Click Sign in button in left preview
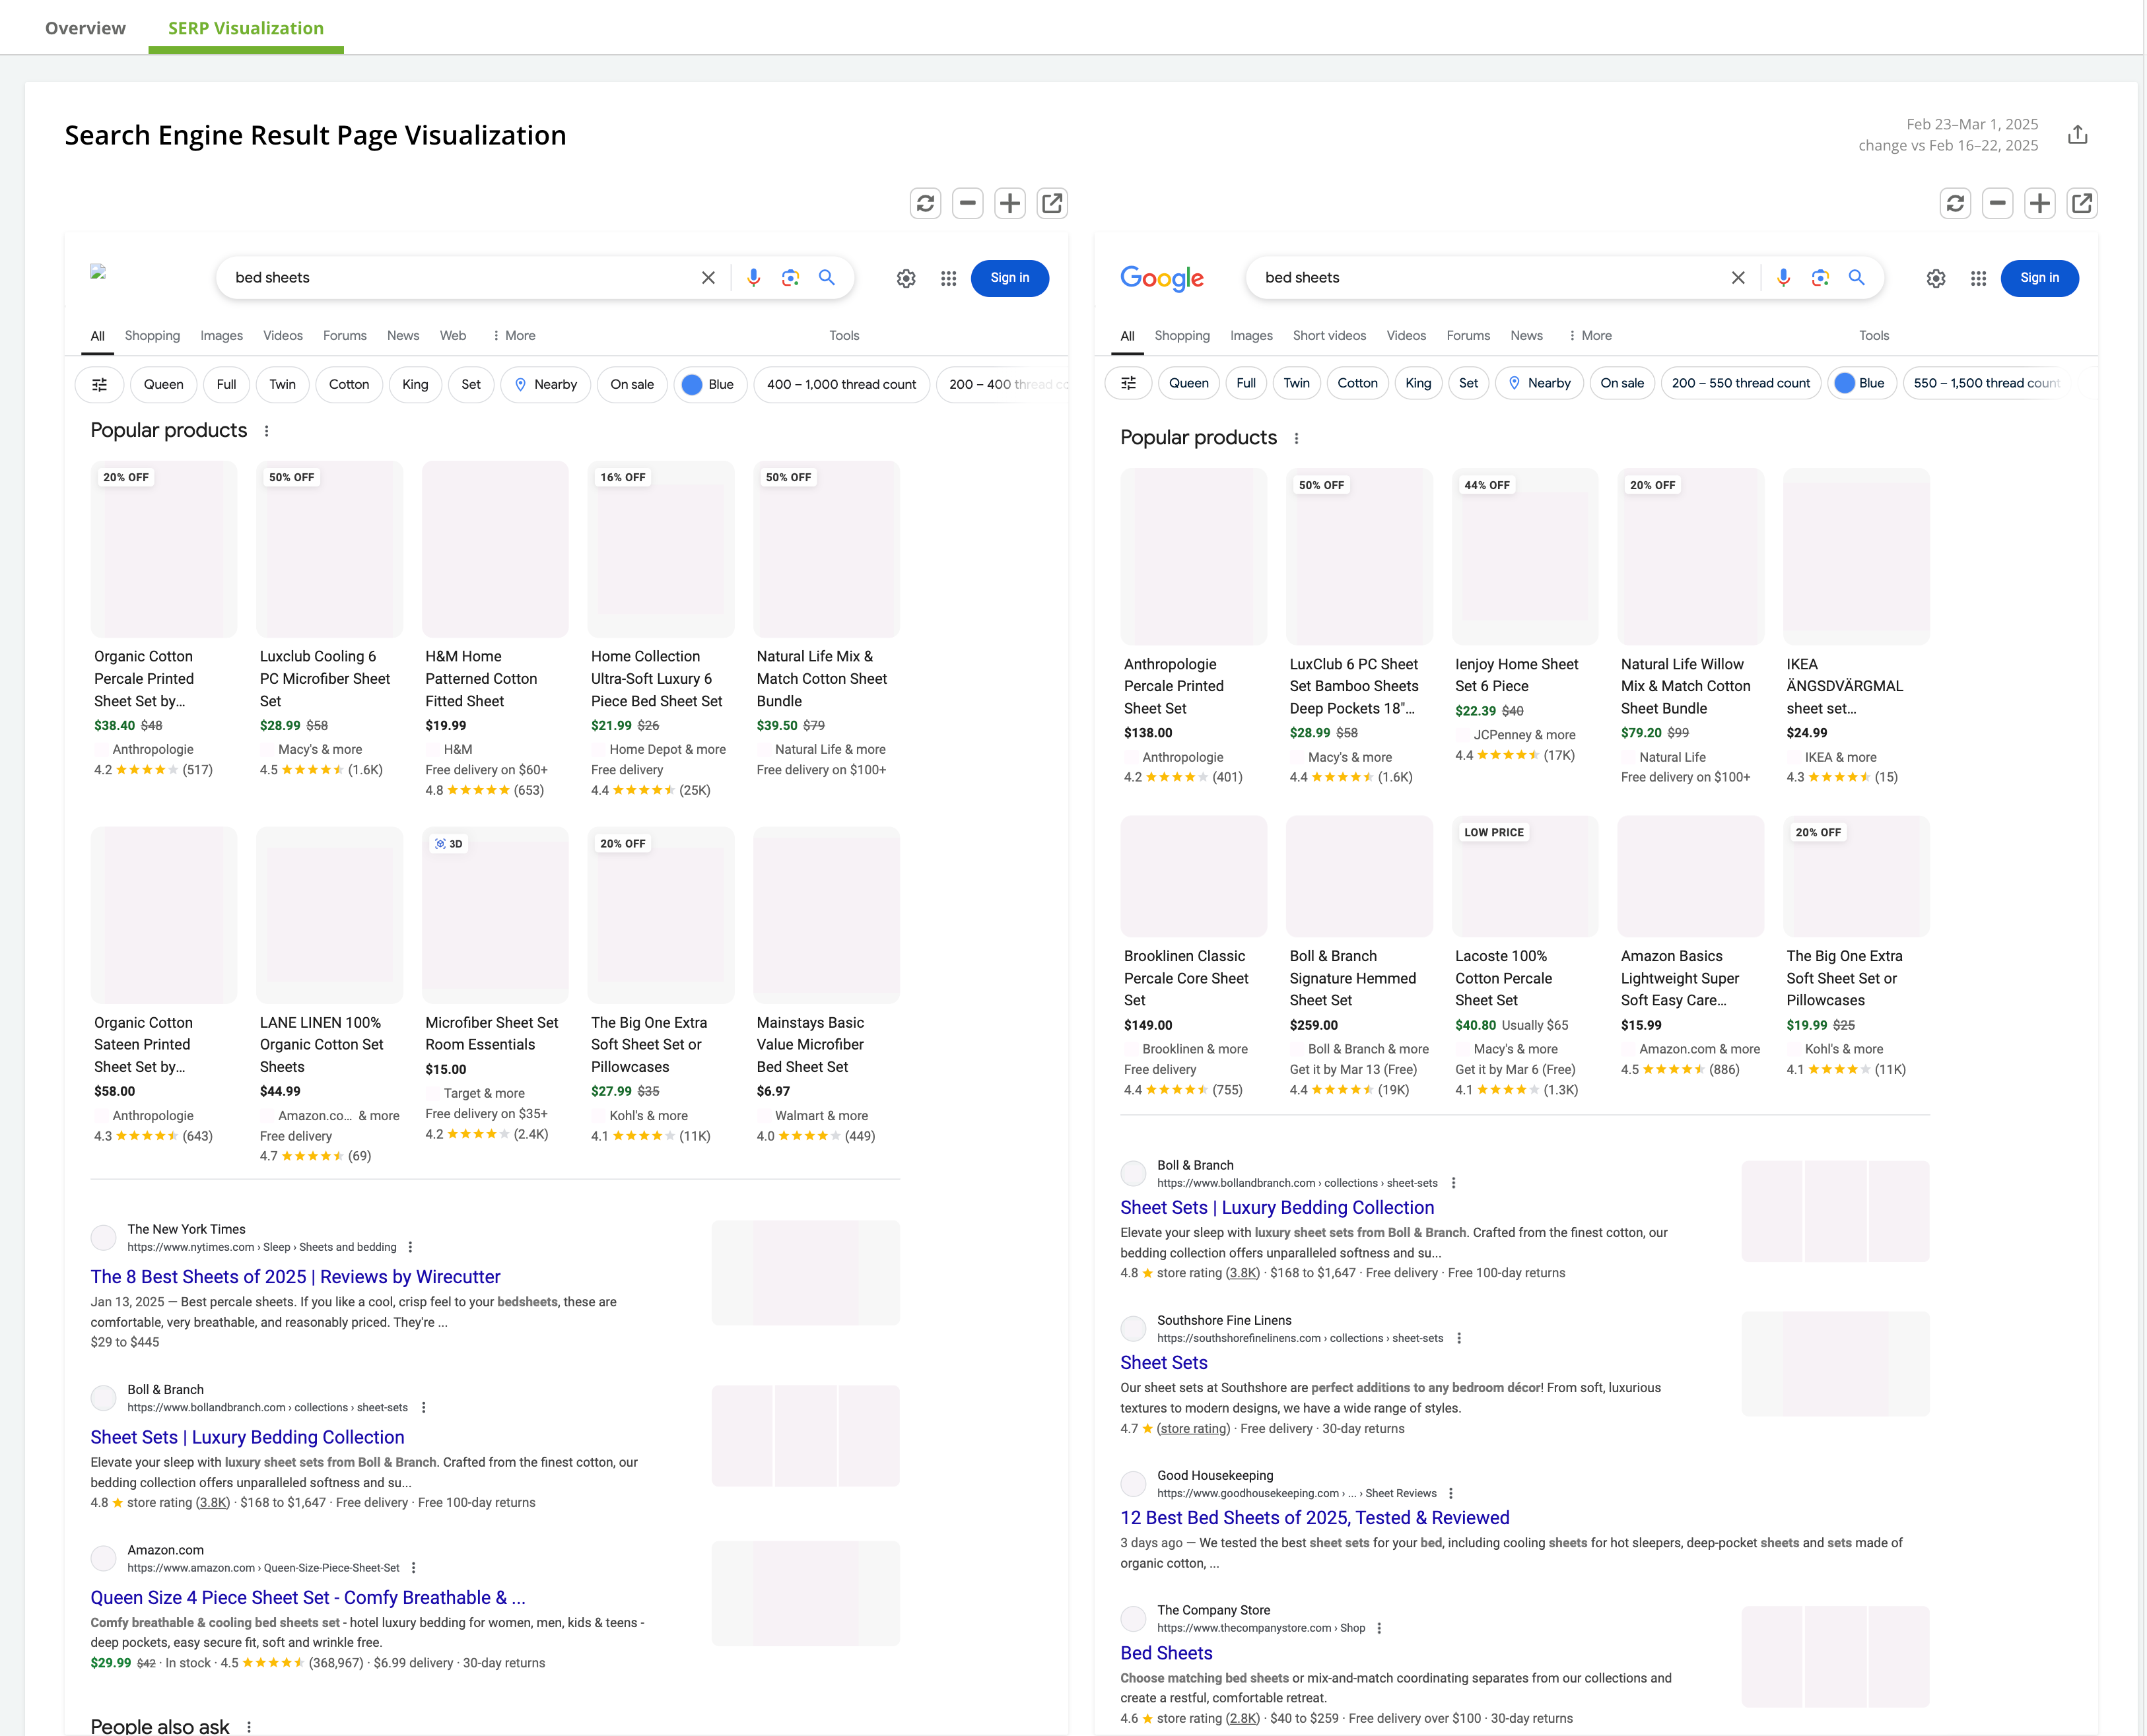The width and height of the screenshot is (2147, 1736). [x=1010, y=278]
